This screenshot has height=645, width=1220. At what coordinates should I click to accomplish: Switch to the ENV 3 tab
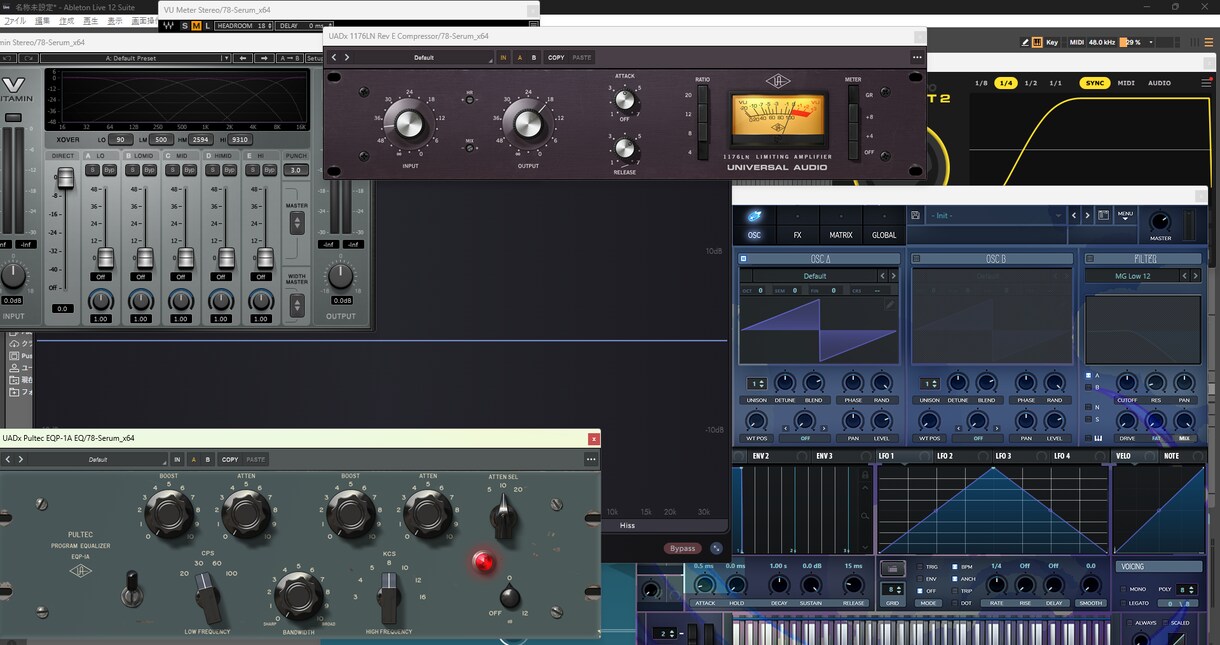tap(824, 456)
